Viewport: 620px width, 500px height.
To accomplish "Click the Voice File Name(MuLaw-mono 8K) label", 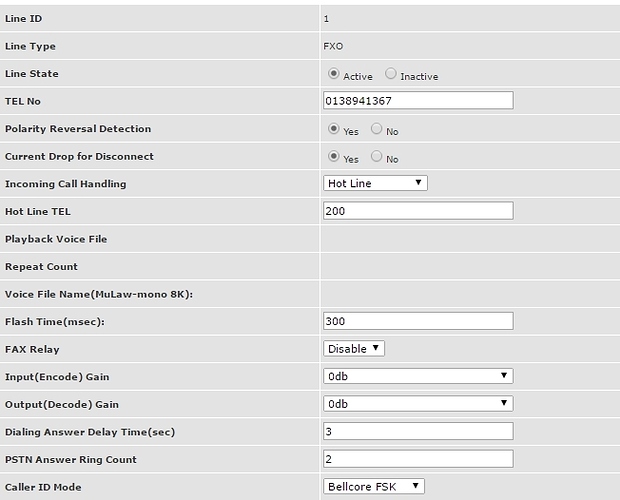I will [x=99, y=294].
